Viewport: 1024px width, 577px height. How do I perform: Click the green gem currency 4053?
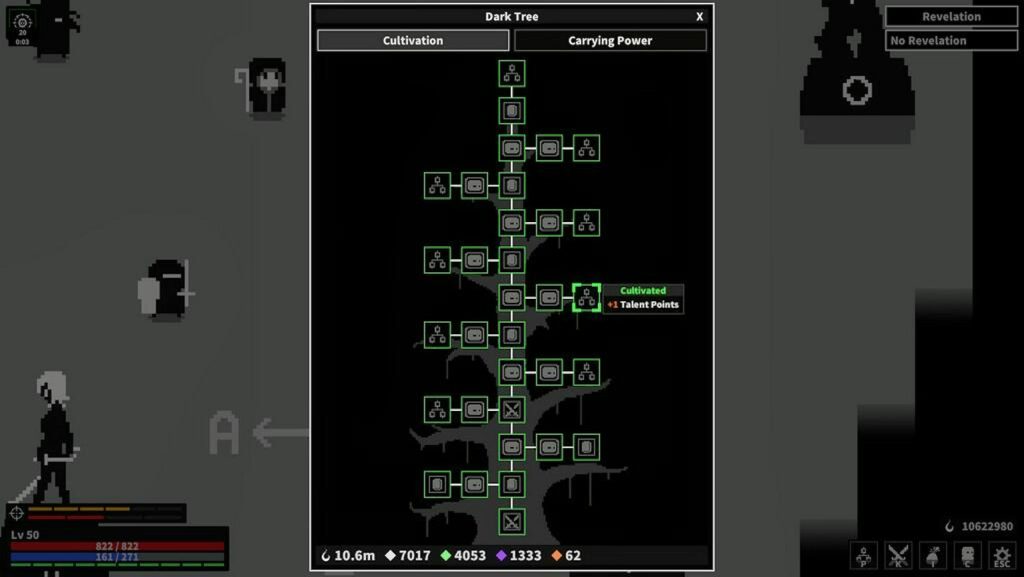coord(463,555)
